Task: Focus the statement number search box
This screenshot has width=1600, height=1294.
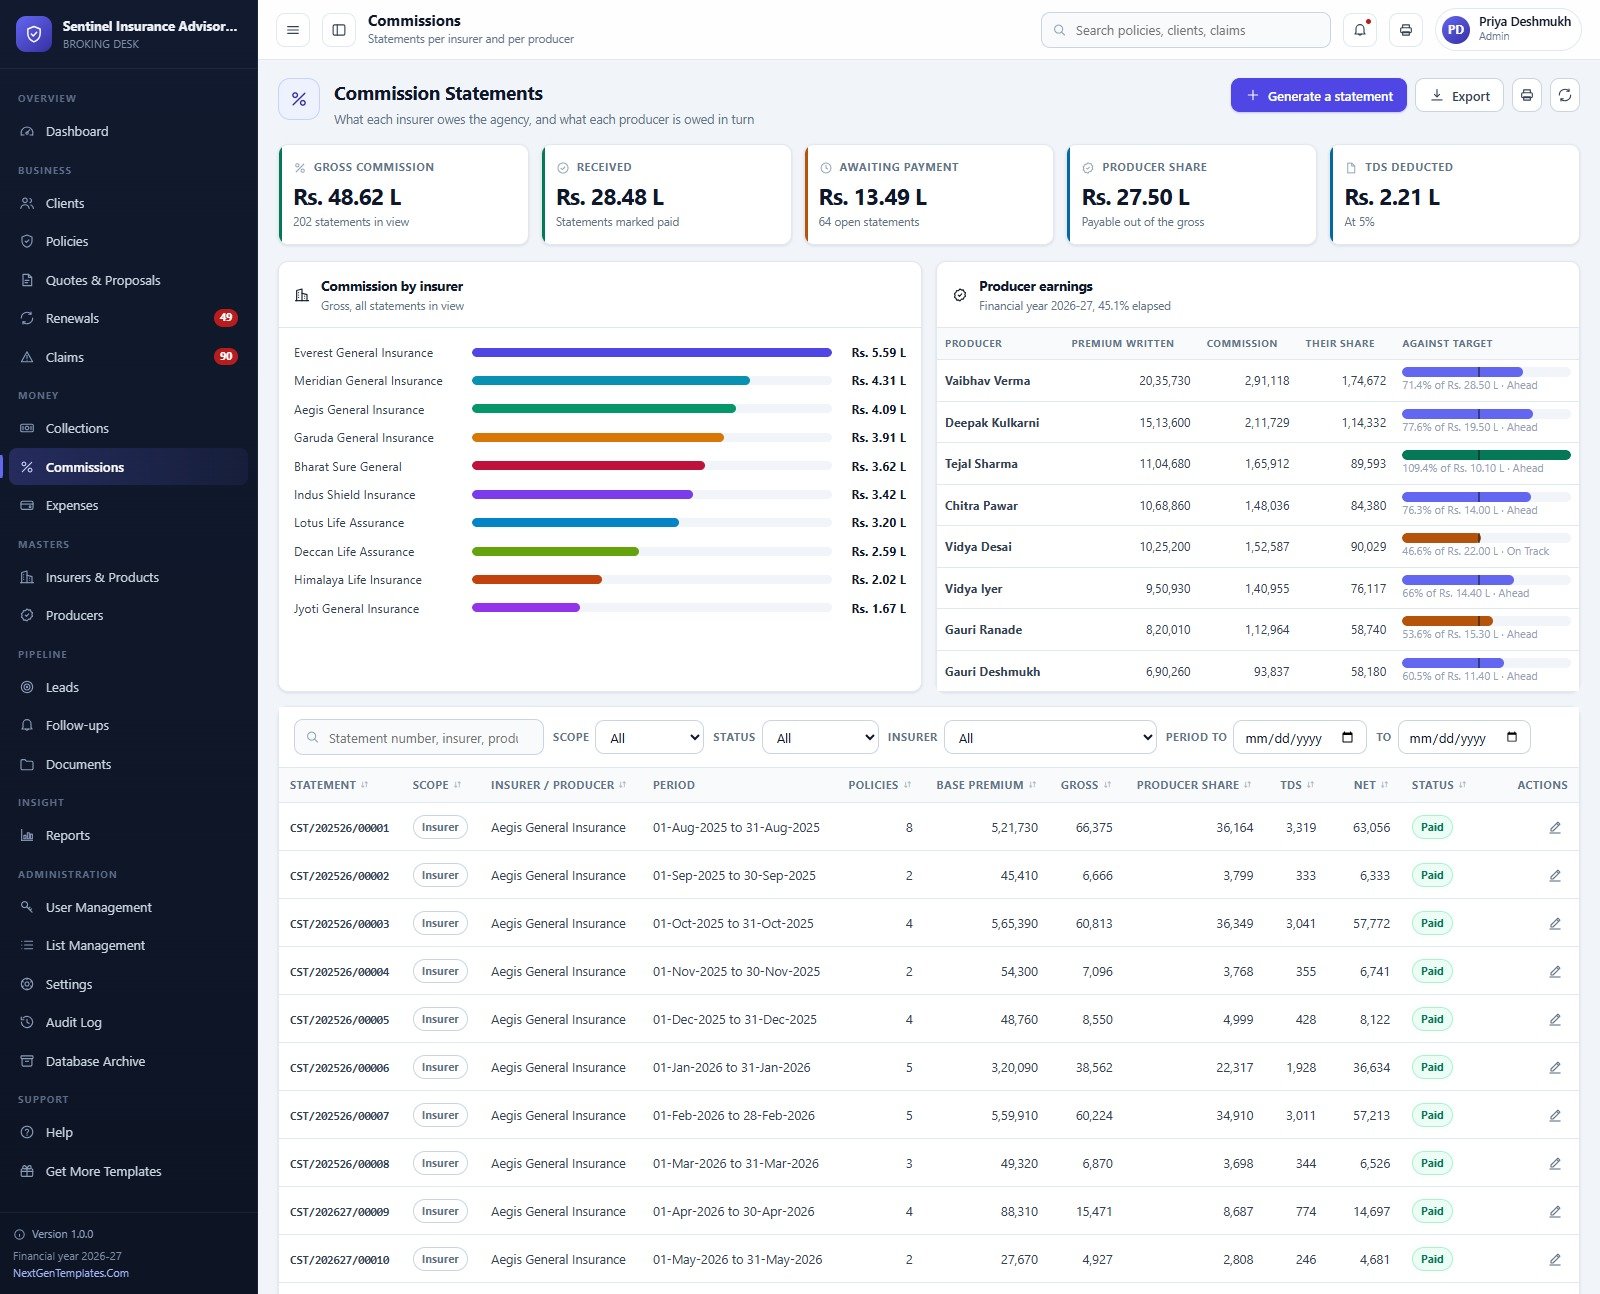Action: tap(419, 738)
